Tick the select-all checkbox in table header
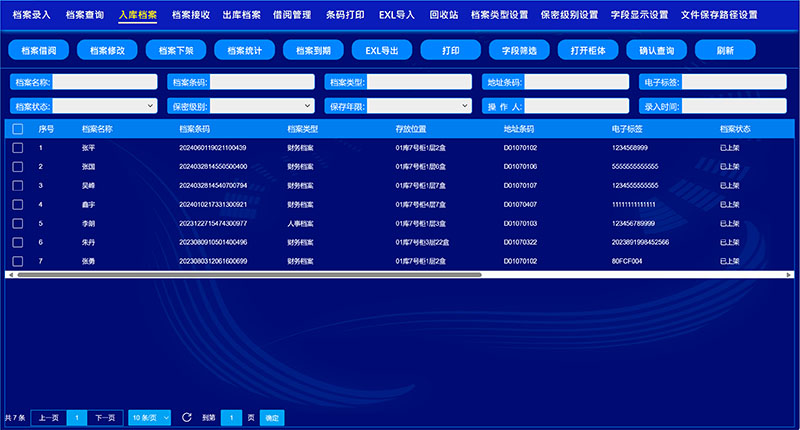800x430 pixels. [17, 129]
